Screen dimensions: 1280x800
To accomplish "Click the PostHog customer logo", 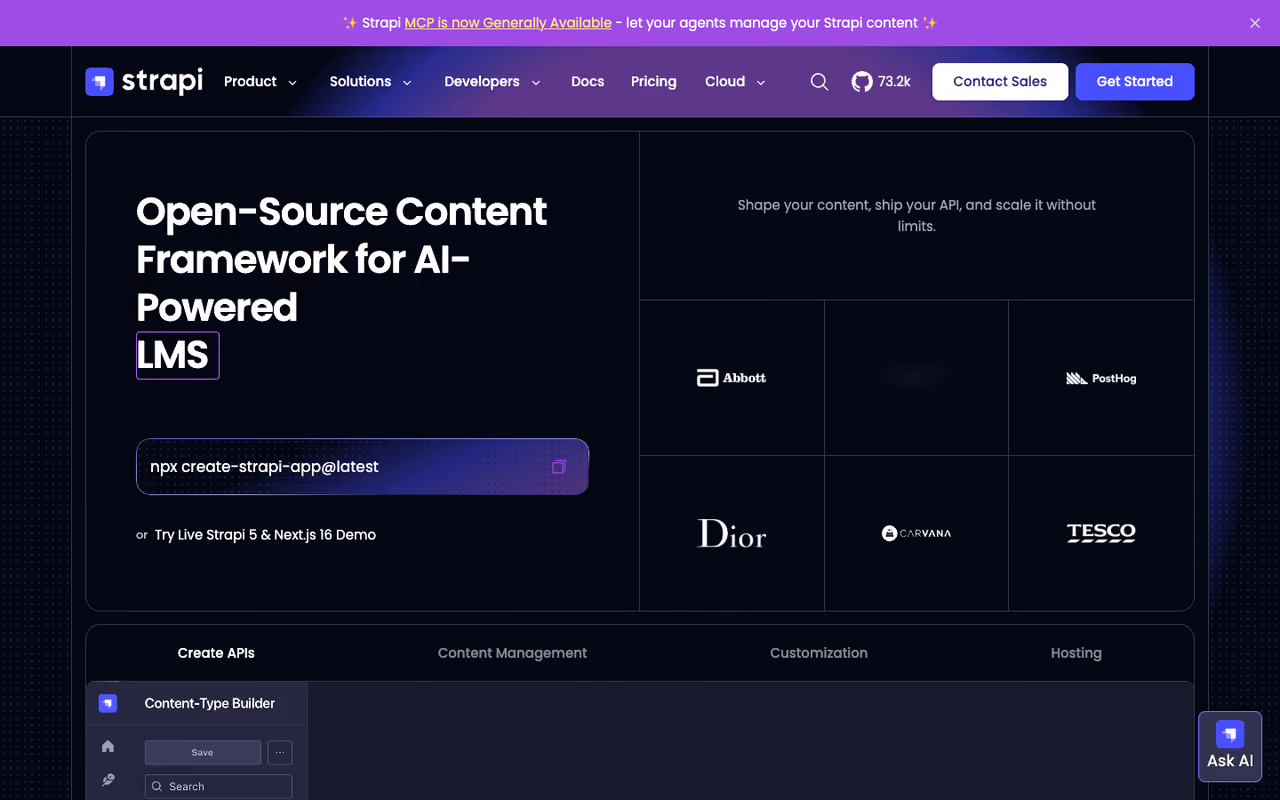I will tap(1101, 378).
